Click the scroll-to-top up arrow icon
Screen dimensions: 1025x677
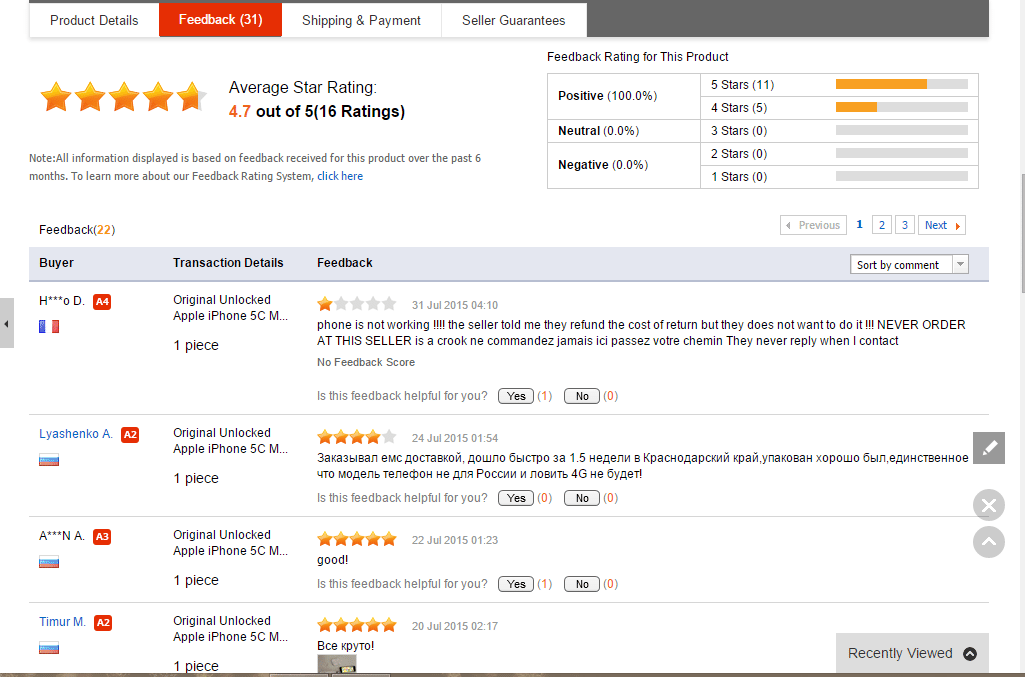pyautogui.click(x=988, y=542)
